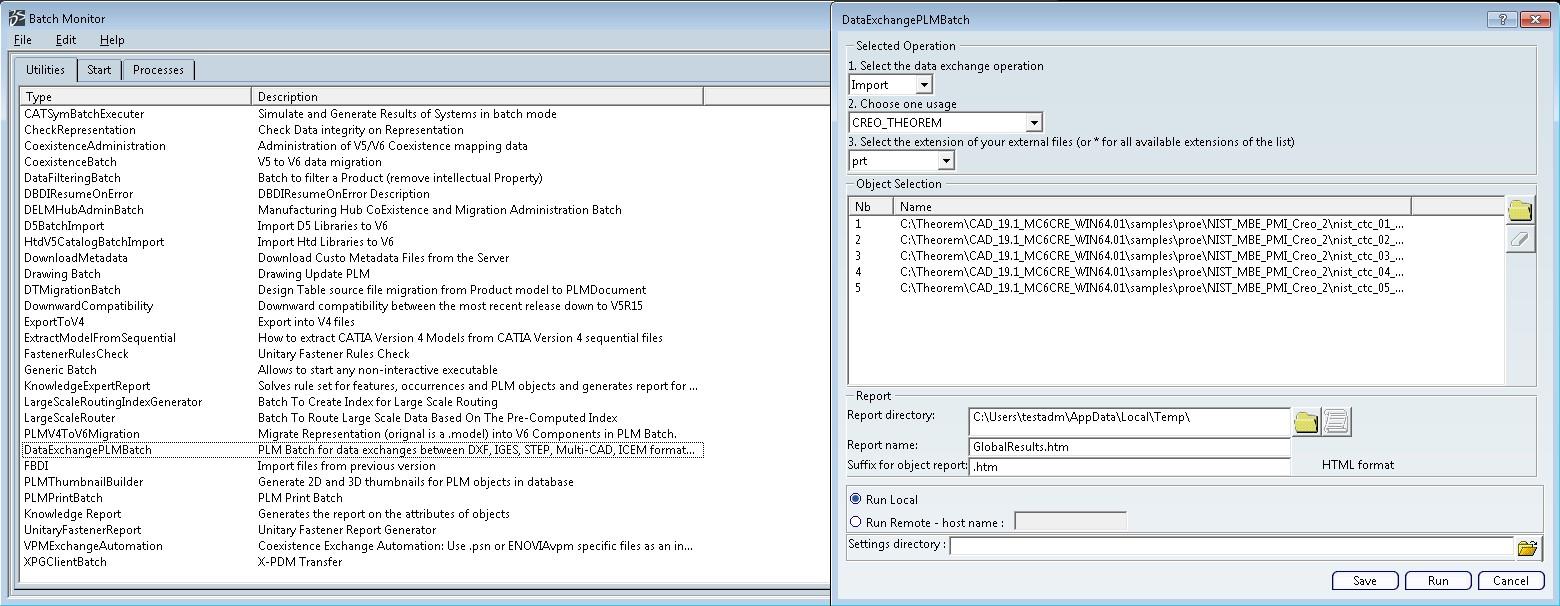Browse for the report directory folder

pyautogui.click(x=1306, y=422)
